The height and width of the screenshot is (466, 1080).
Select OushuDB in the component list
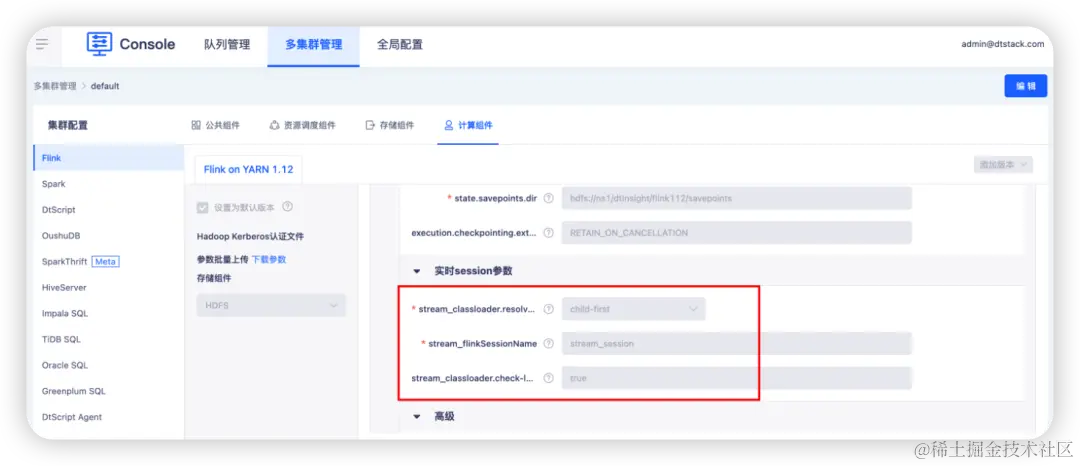point(108,235)
